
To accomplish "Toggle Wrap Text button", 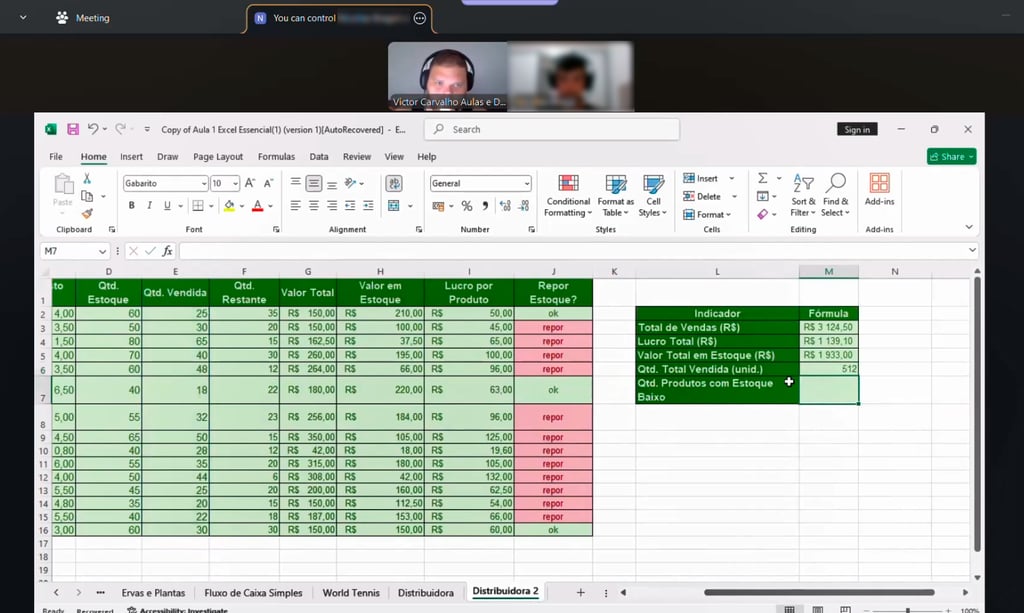I will click(394, 183).
